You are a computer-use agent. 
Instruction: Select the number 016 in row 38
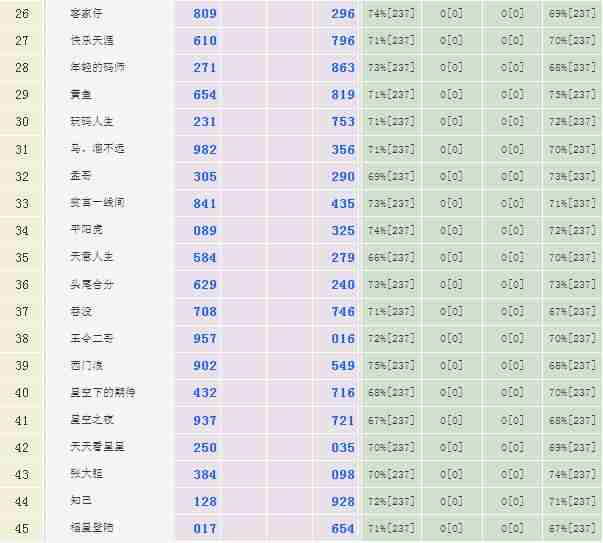(x=343, y=339)
